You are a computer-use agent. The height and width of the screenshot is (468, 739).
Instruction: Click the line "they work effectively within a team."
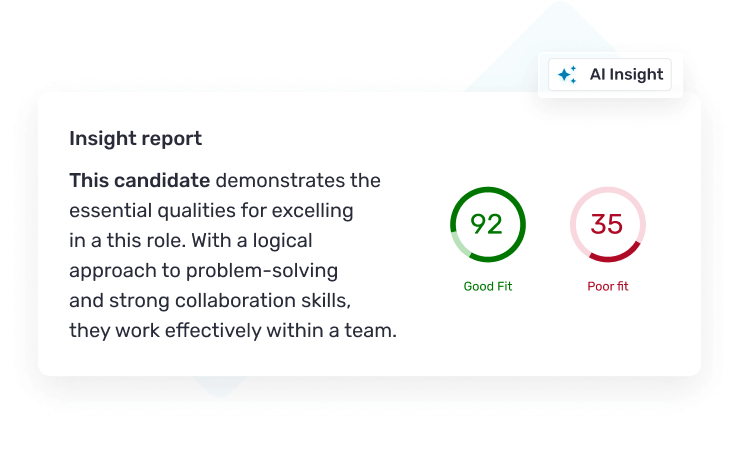point(232,331)
